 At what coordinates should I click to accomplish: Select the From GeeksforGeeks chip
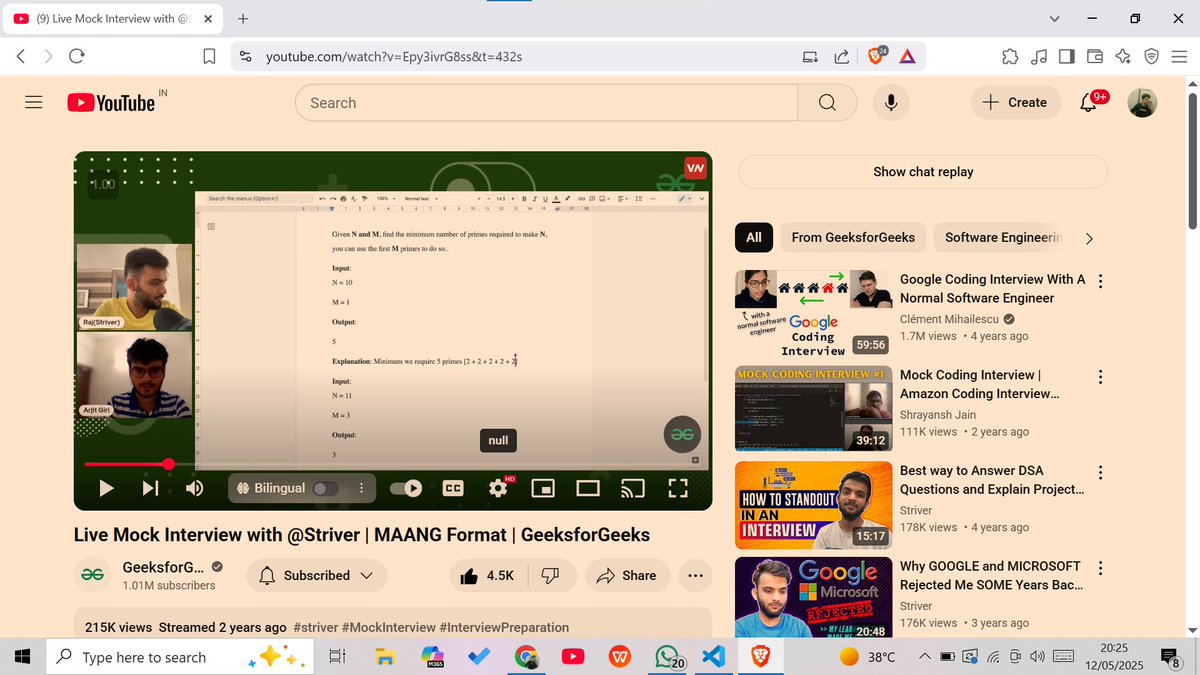853,237
